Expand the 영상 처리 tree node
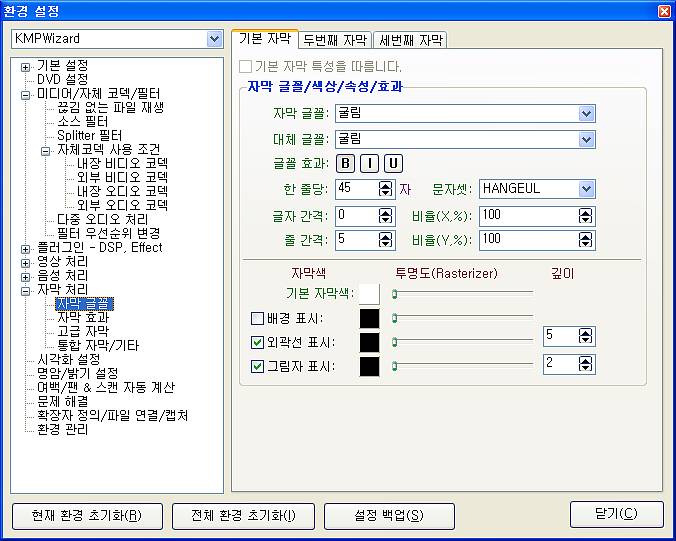 [x=26, y=262]
